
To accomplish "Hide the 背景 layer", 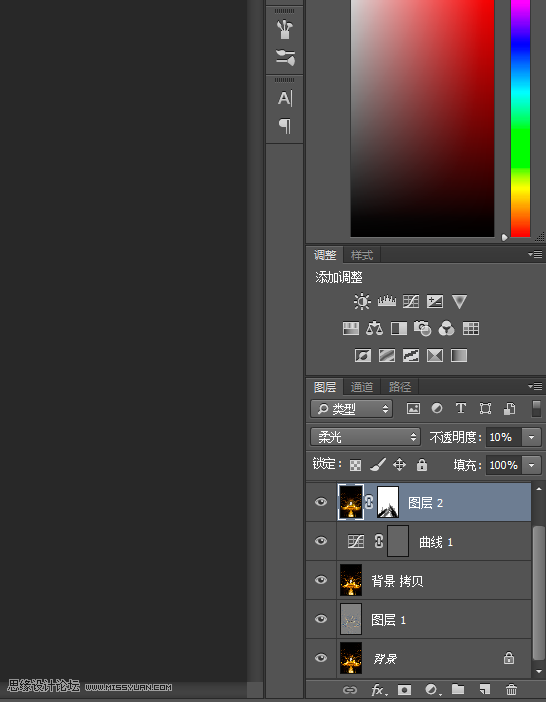I will click(x=321, y=658).
